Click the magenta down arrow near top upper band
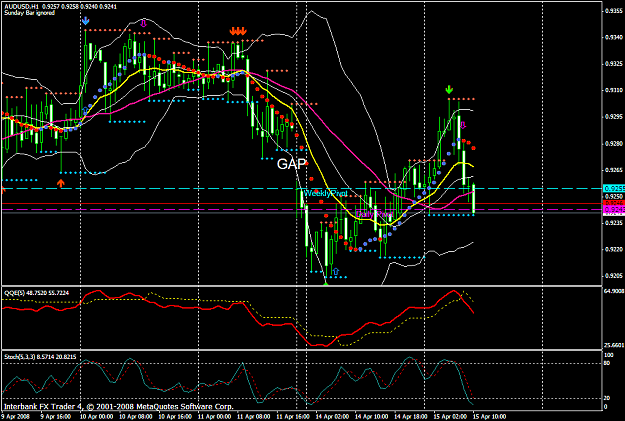Image resolution: width=625 pixels, height=421 pixels. click(144, 24)
